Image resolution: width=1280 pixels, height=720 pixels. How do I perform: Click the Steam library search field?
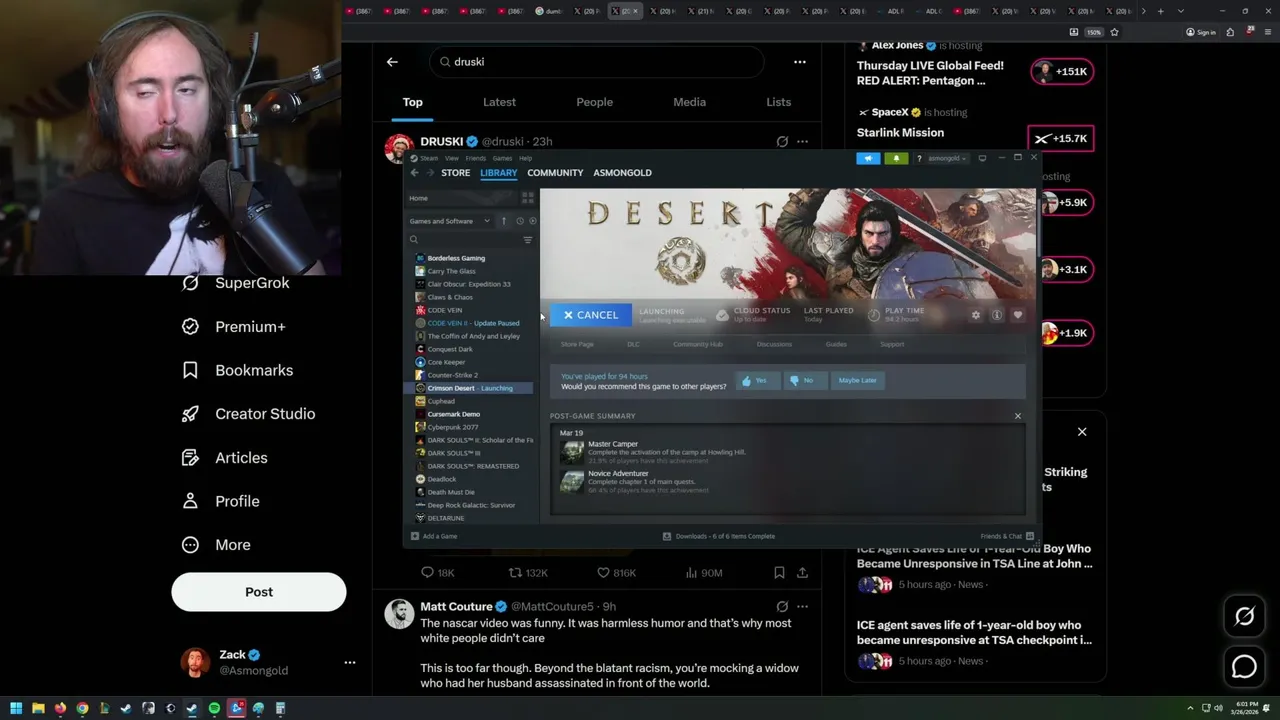point(465,240)
